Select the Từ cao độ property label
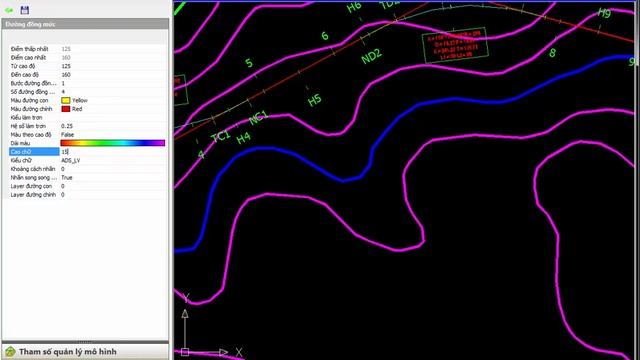The image size is (640, 360). [x=23, y=66]
